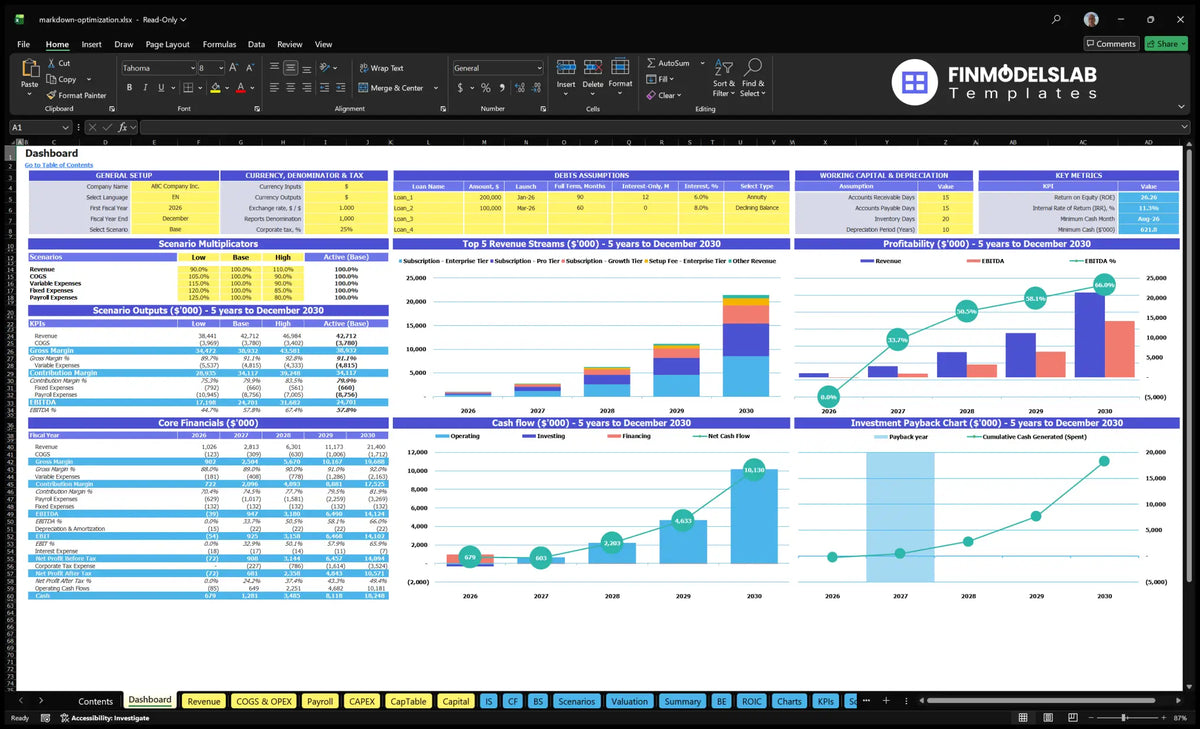Toggle Wrap Text

click(381, 68)
